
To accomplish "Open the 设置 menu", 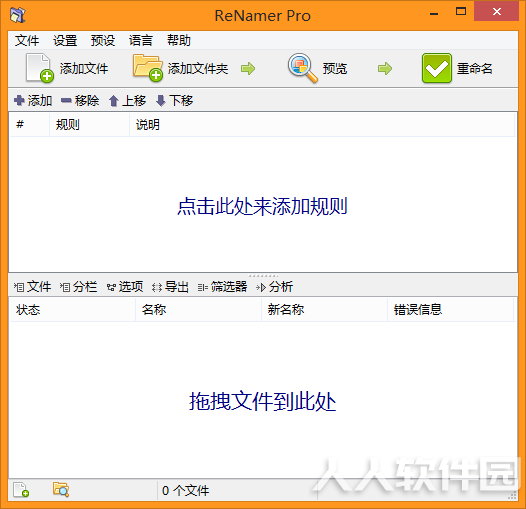I will (65, 41).
